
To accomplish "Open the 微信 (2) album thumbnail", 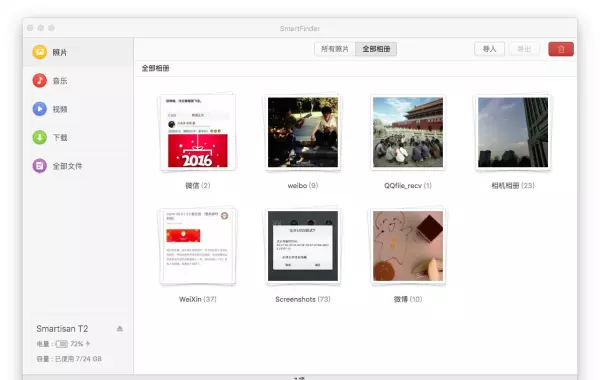I will (198, 132).
